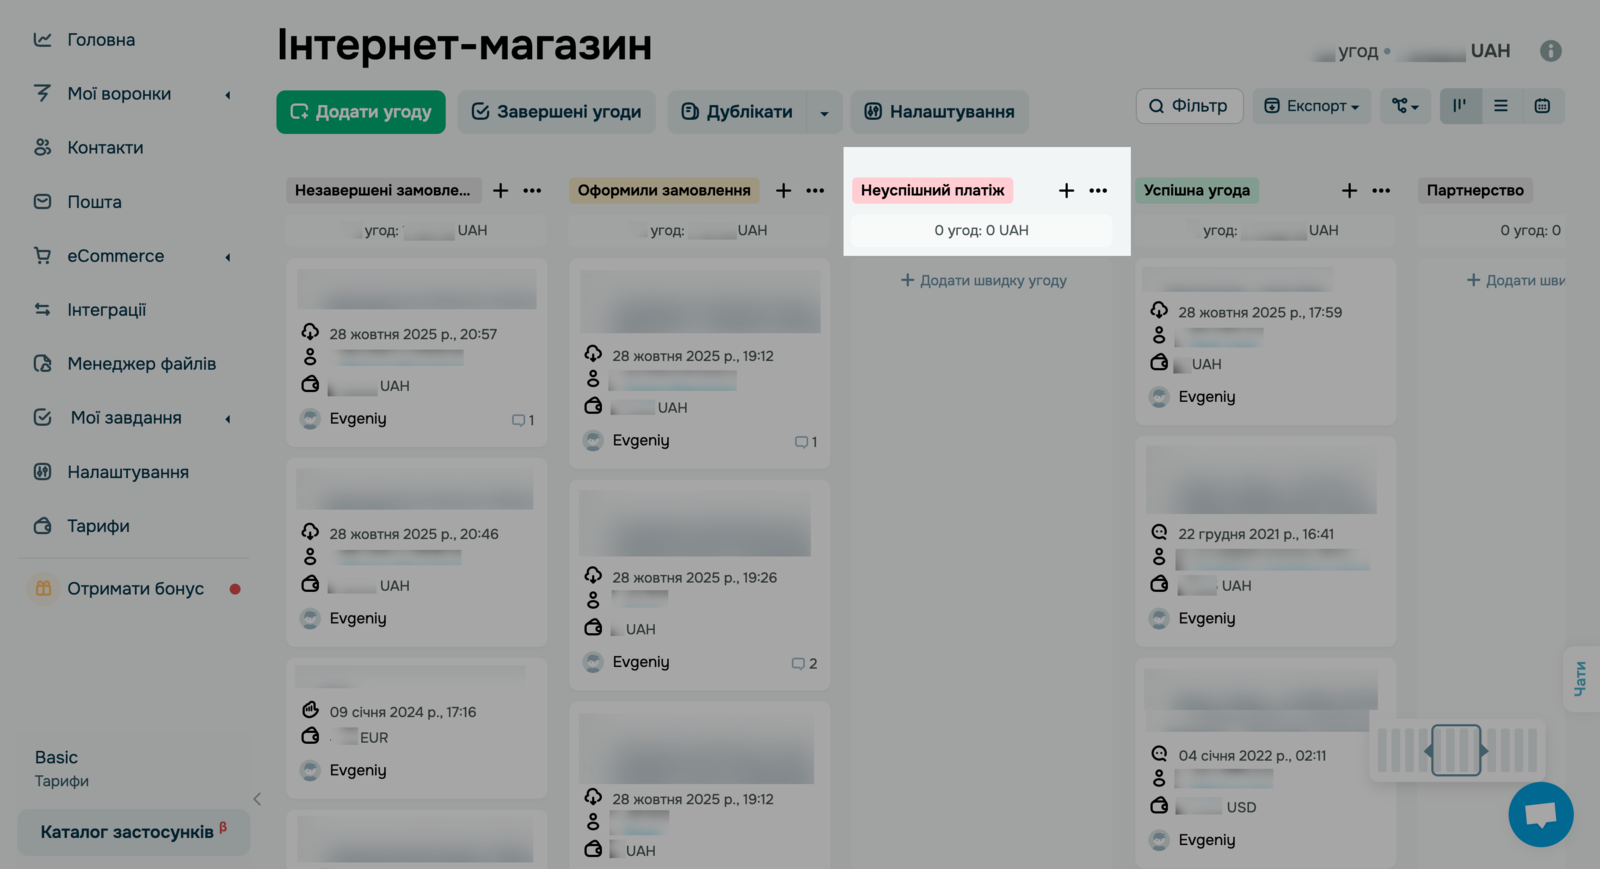This screenshot has width=1600, height=869.
Task: Collapse the sidebar with the chevron
Action: point(257,799)
